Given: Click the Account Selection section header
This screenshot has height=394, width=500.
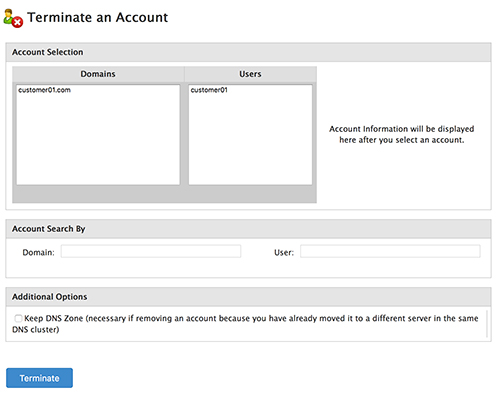Looking at the screenshot, I should [248, 52].
